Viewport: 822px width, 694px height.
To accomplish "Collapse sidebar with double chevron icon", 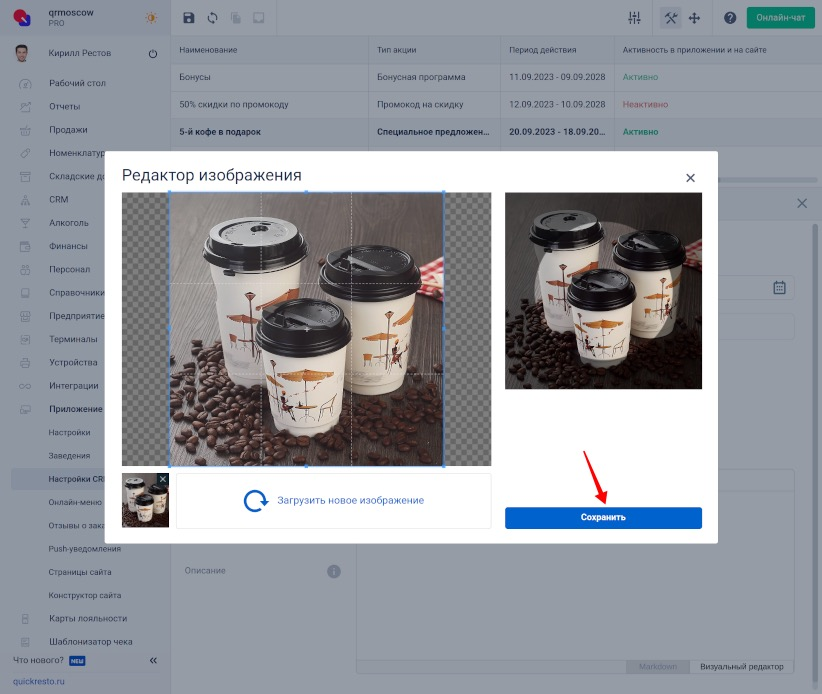I will pyautogui.click(x=153, y=660).
